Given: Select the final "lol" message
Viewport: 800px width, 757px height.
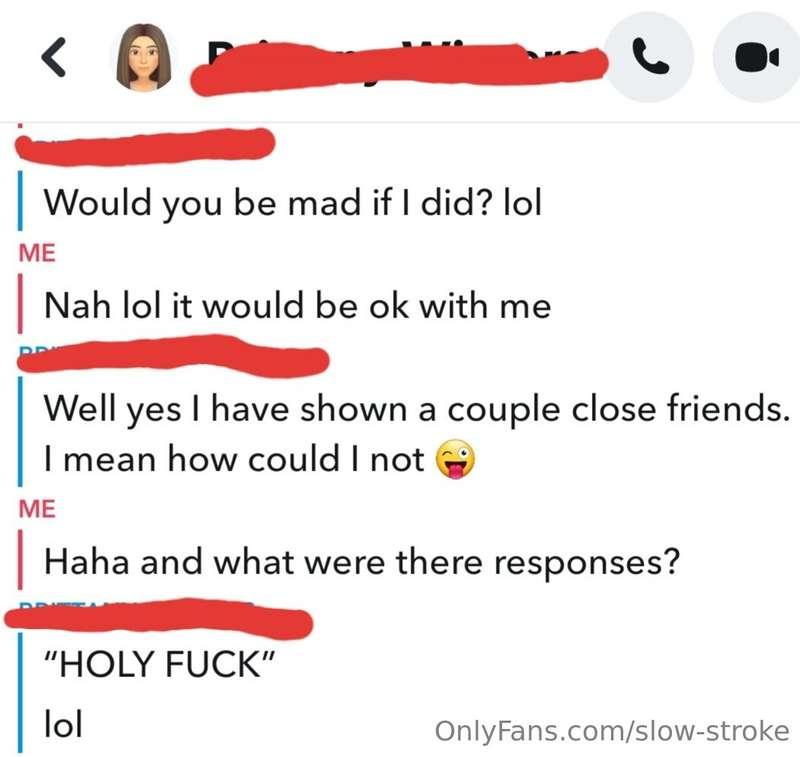Looking at the screenshot, I should 63,724.
